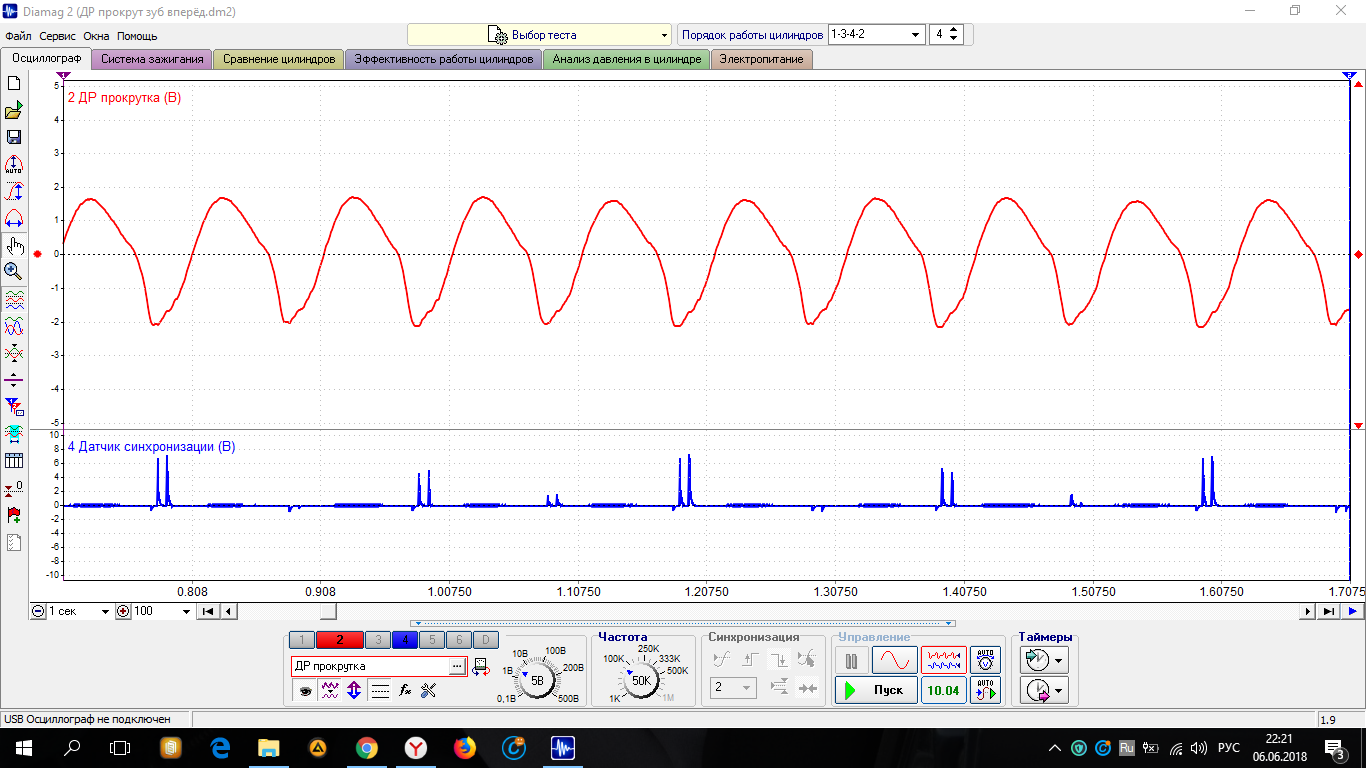Open the notes checklist icon

pos(14,543)
